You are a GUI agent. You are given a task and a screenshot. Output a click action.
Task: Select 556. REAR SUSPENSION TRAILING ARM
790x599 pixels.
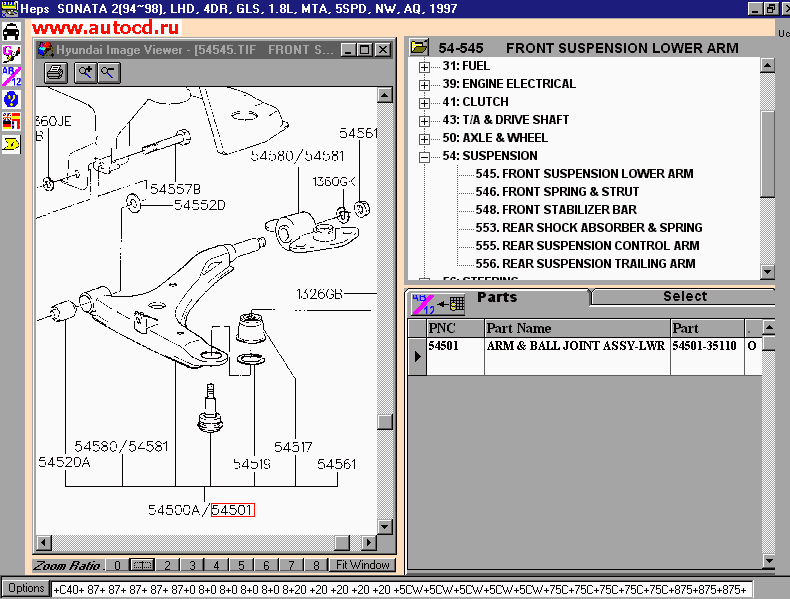585,264
